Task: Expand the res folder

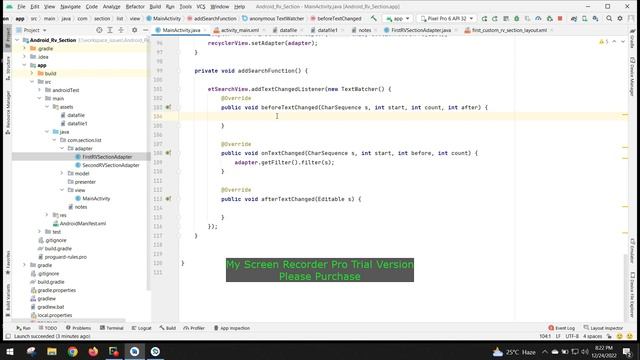Action: click(47, 215)
